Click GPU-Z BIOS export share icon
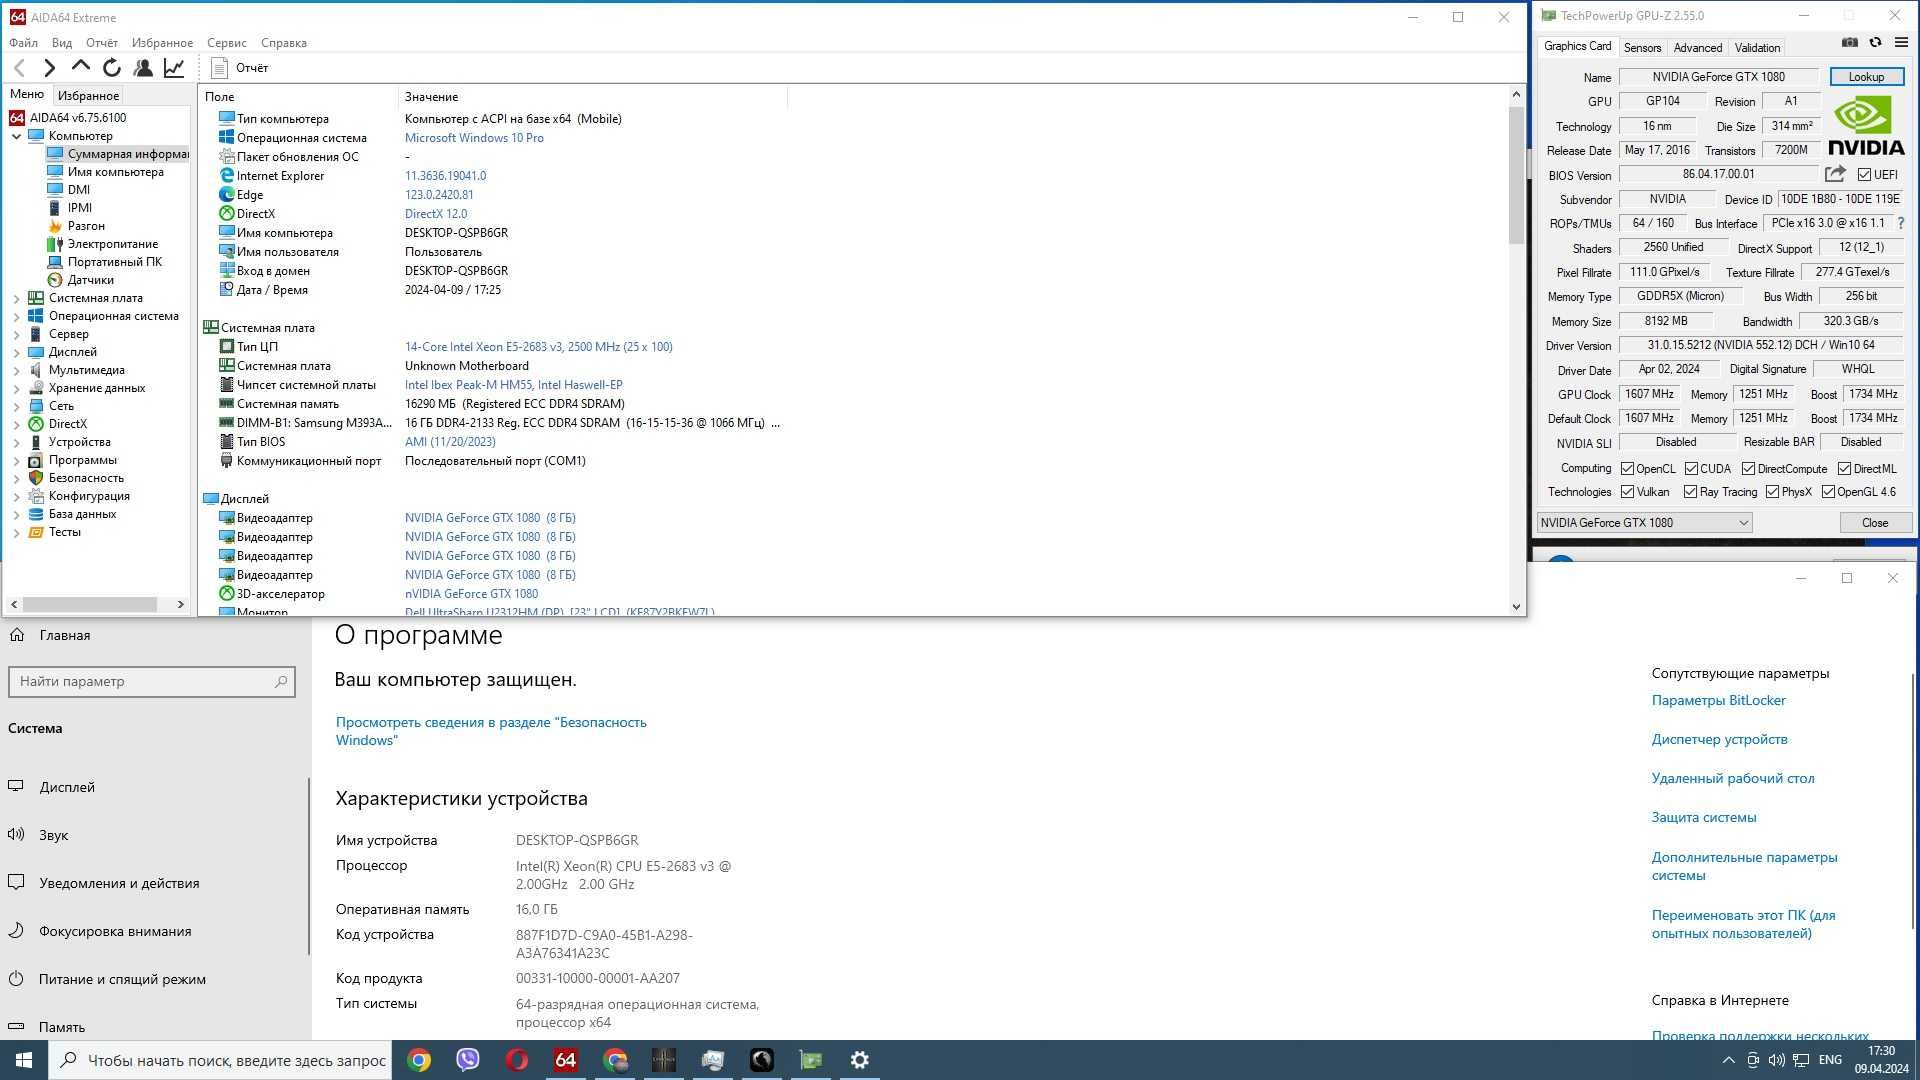The width and height of the screenshot is (1920, 1080). click(x=1835, y=174)
